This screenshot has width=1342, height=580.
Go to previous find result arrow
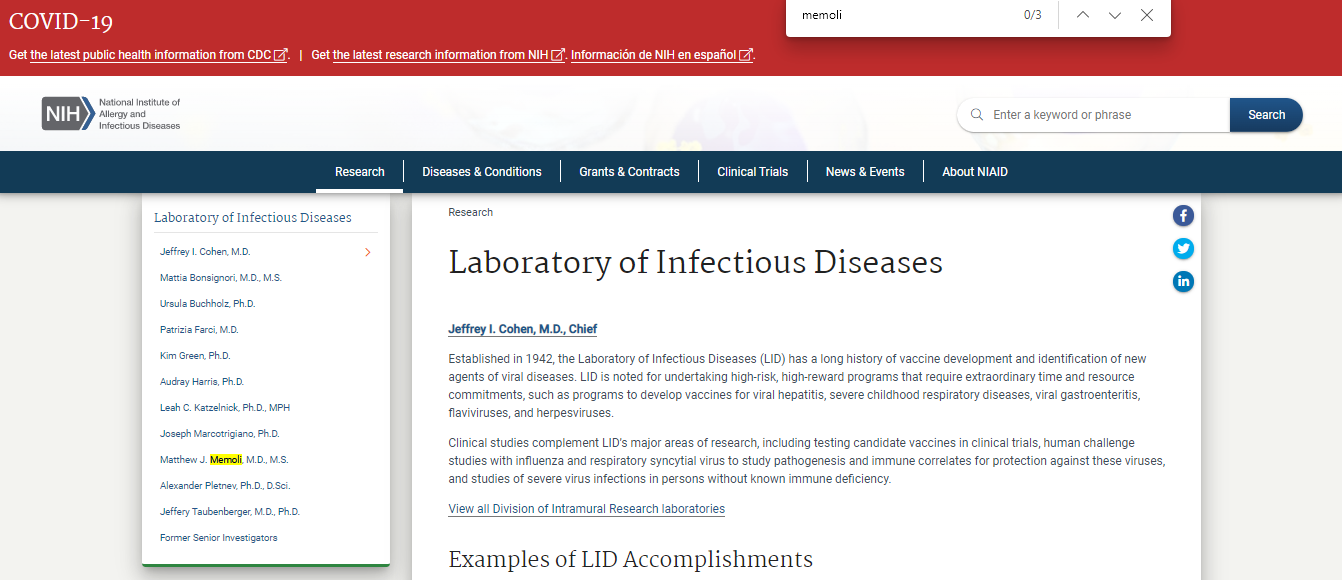(x=1083, y=15)
